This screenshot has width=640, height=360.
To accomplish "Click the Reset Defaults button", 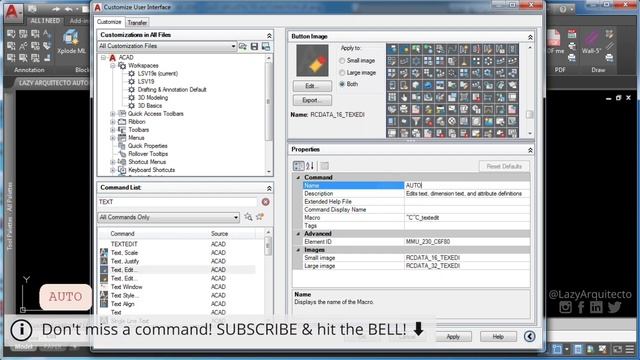I will (x=504, y=166).
